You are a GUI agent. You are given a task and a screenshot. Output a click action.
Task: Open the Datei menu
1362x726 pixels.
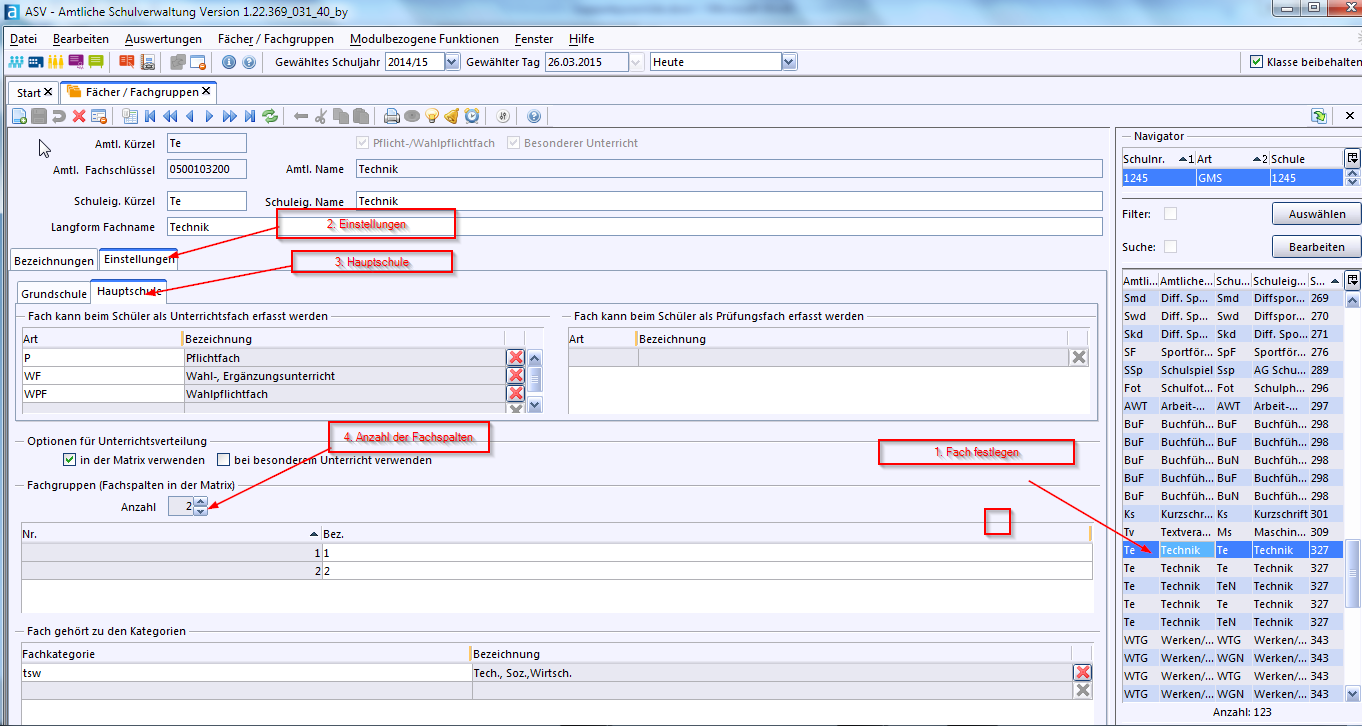23,39
